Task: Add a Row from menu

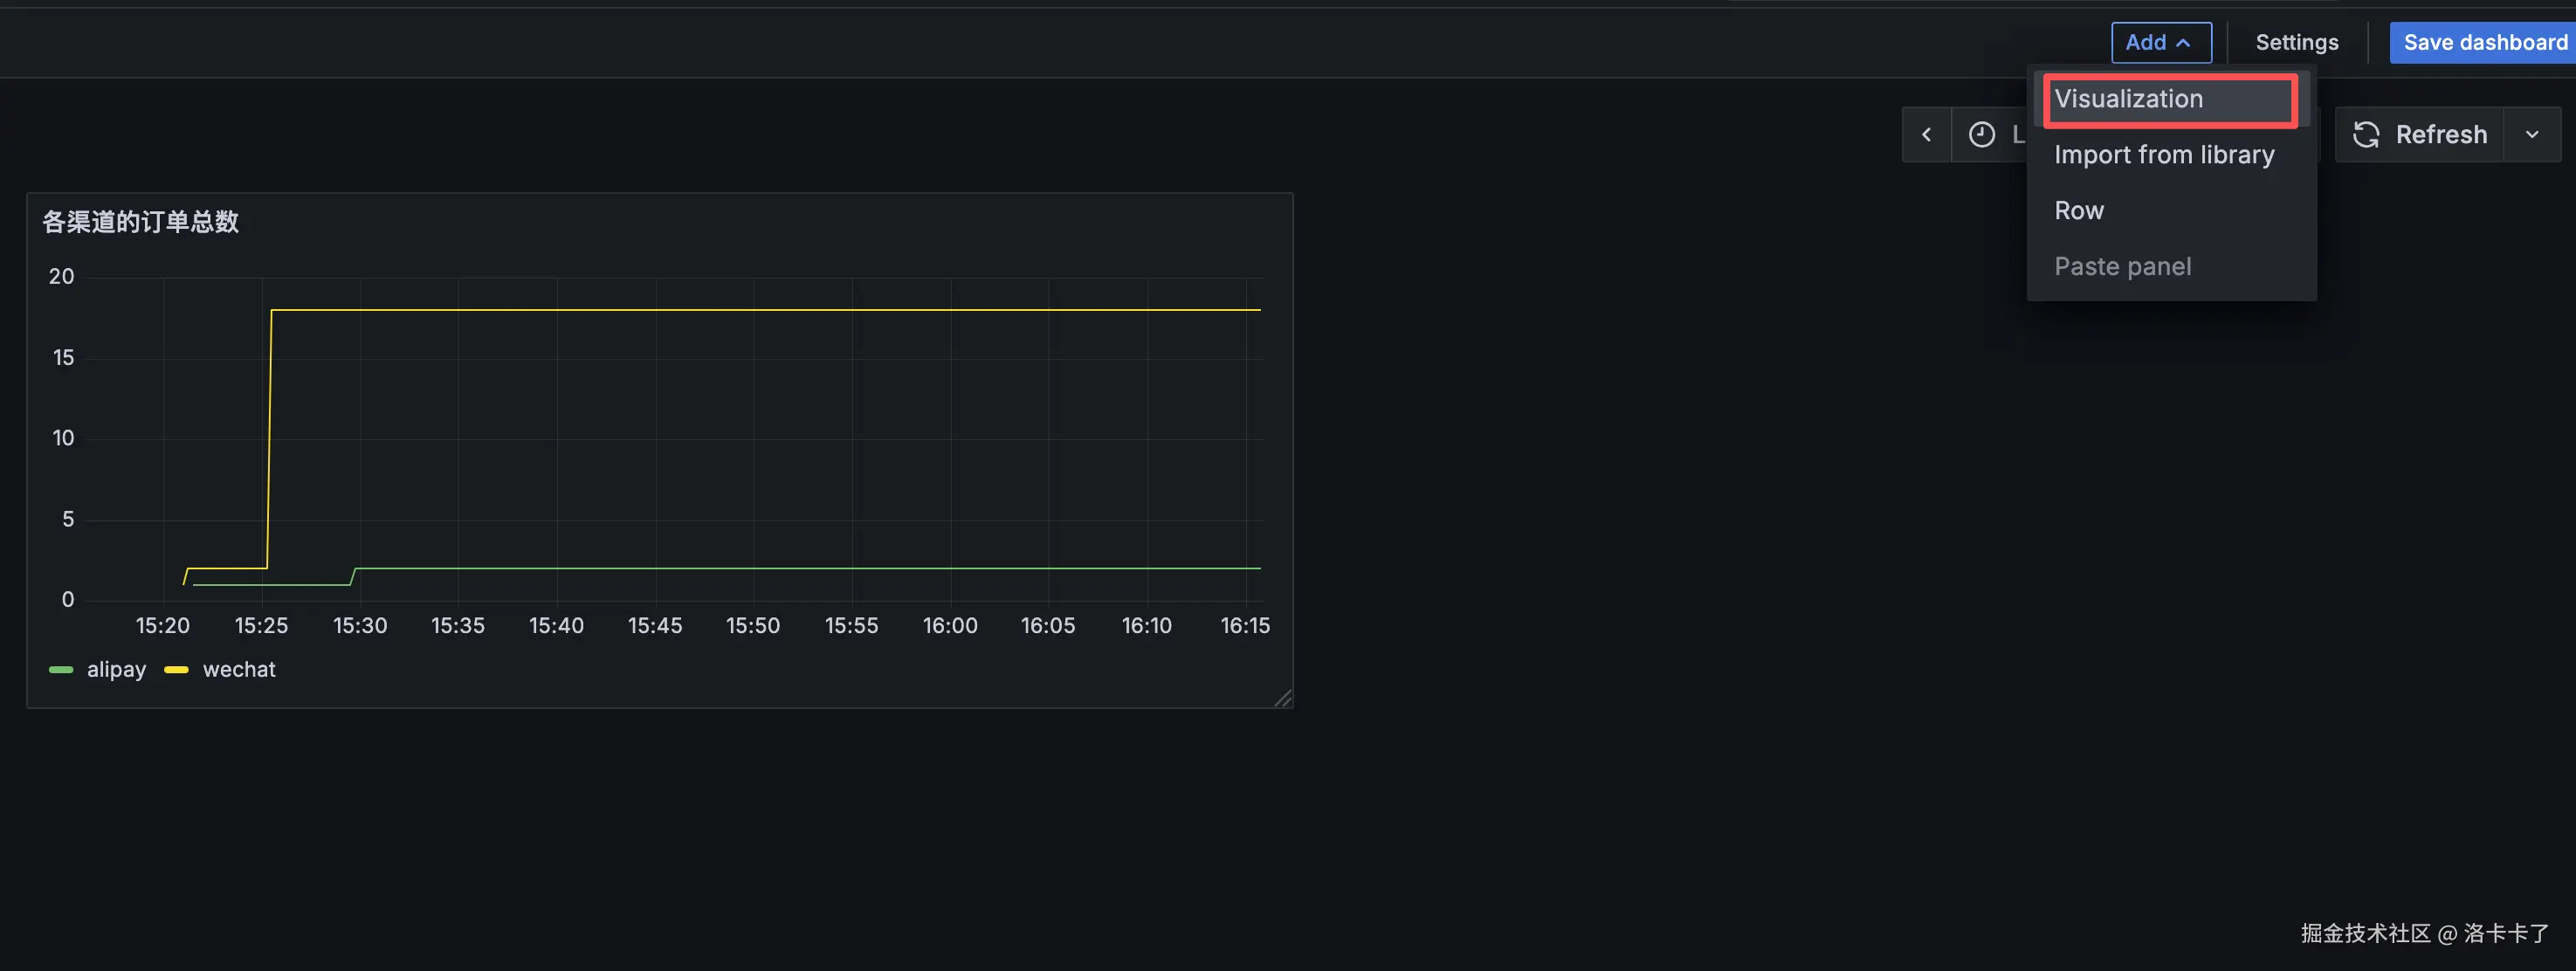Action: (x=2079, y=211)
